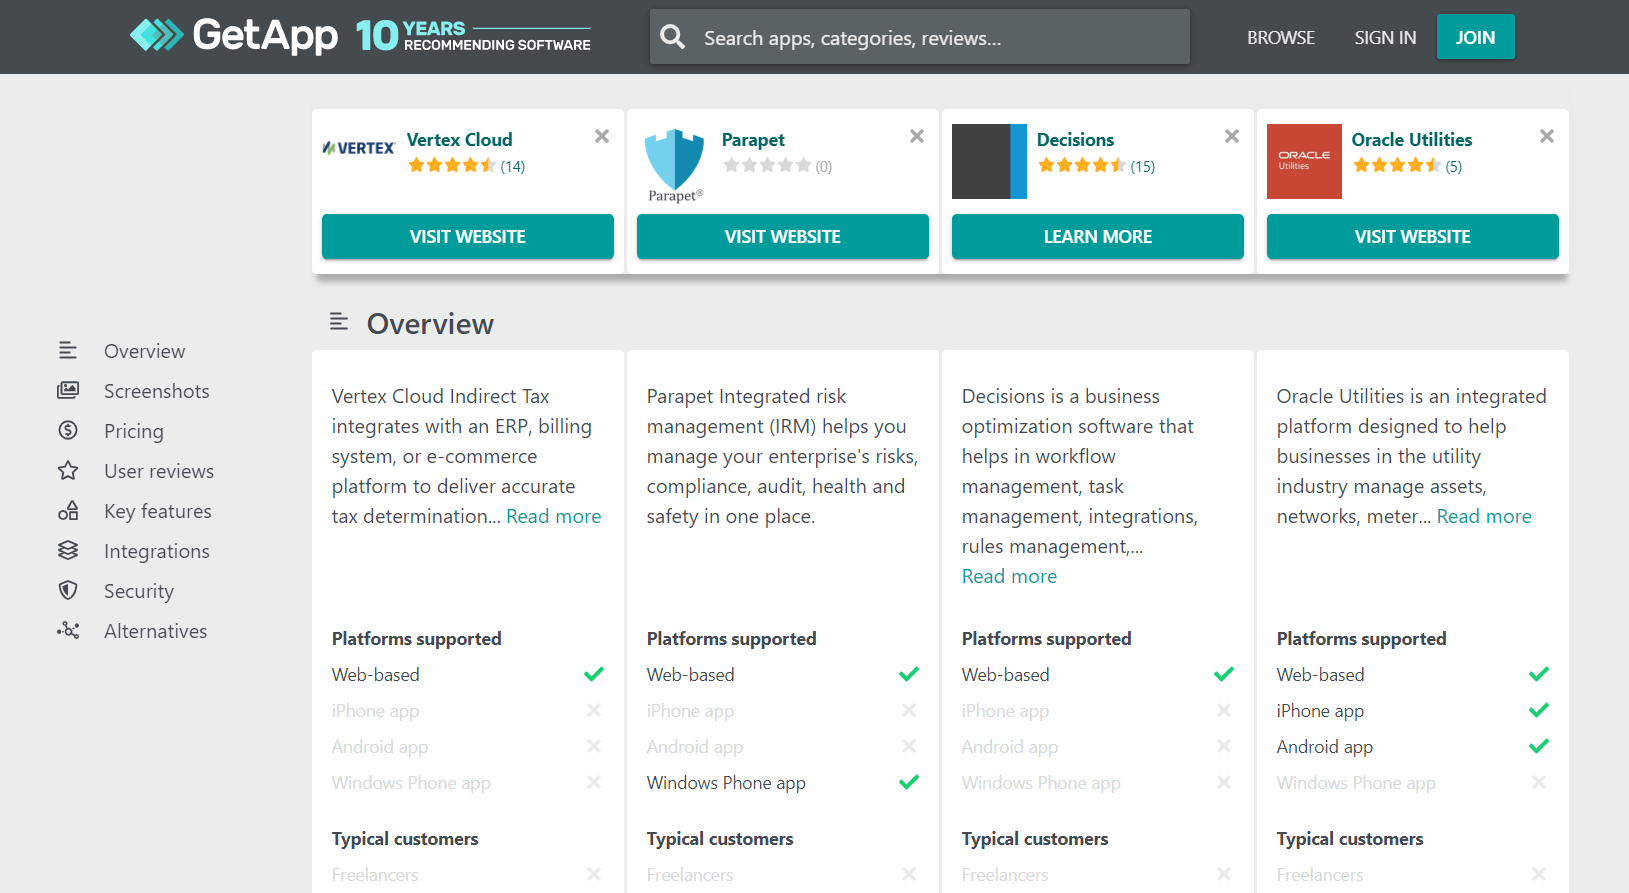Go to Integrations section
This screenshot has width=1629, height=893.
tap(157, 551)
